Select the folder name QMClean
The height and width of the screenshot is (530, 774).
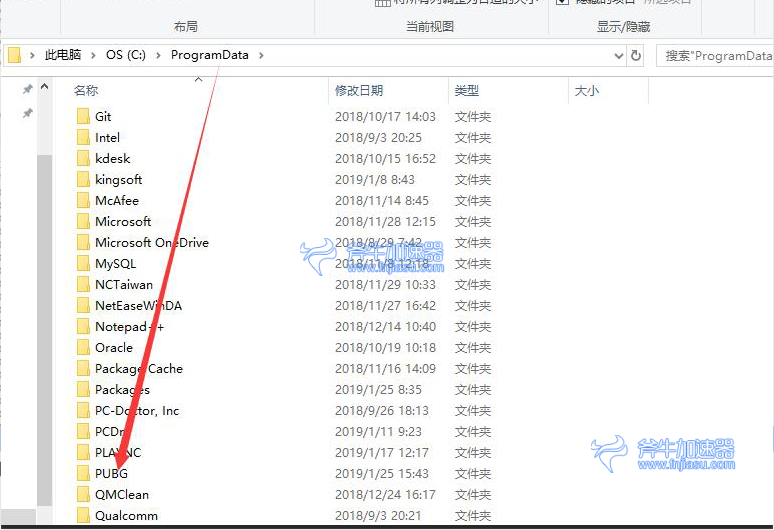coord(122,494)
